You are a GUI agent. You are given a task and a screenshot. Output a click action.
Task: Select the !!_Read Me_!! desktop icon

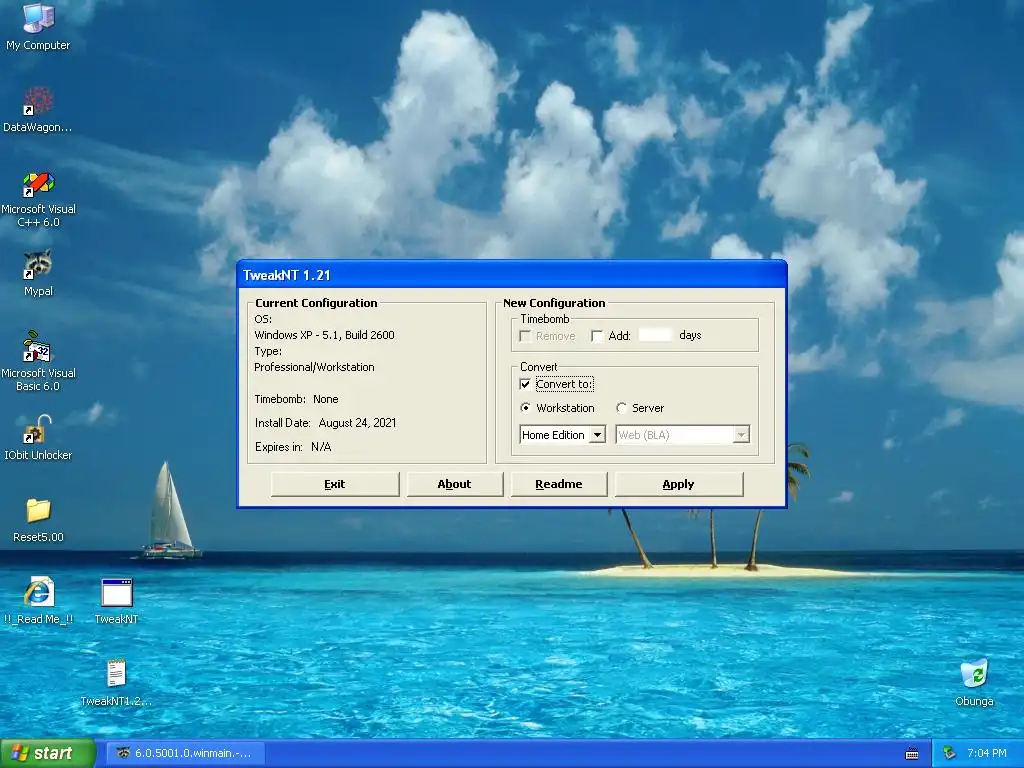click(x=39, y=601)
